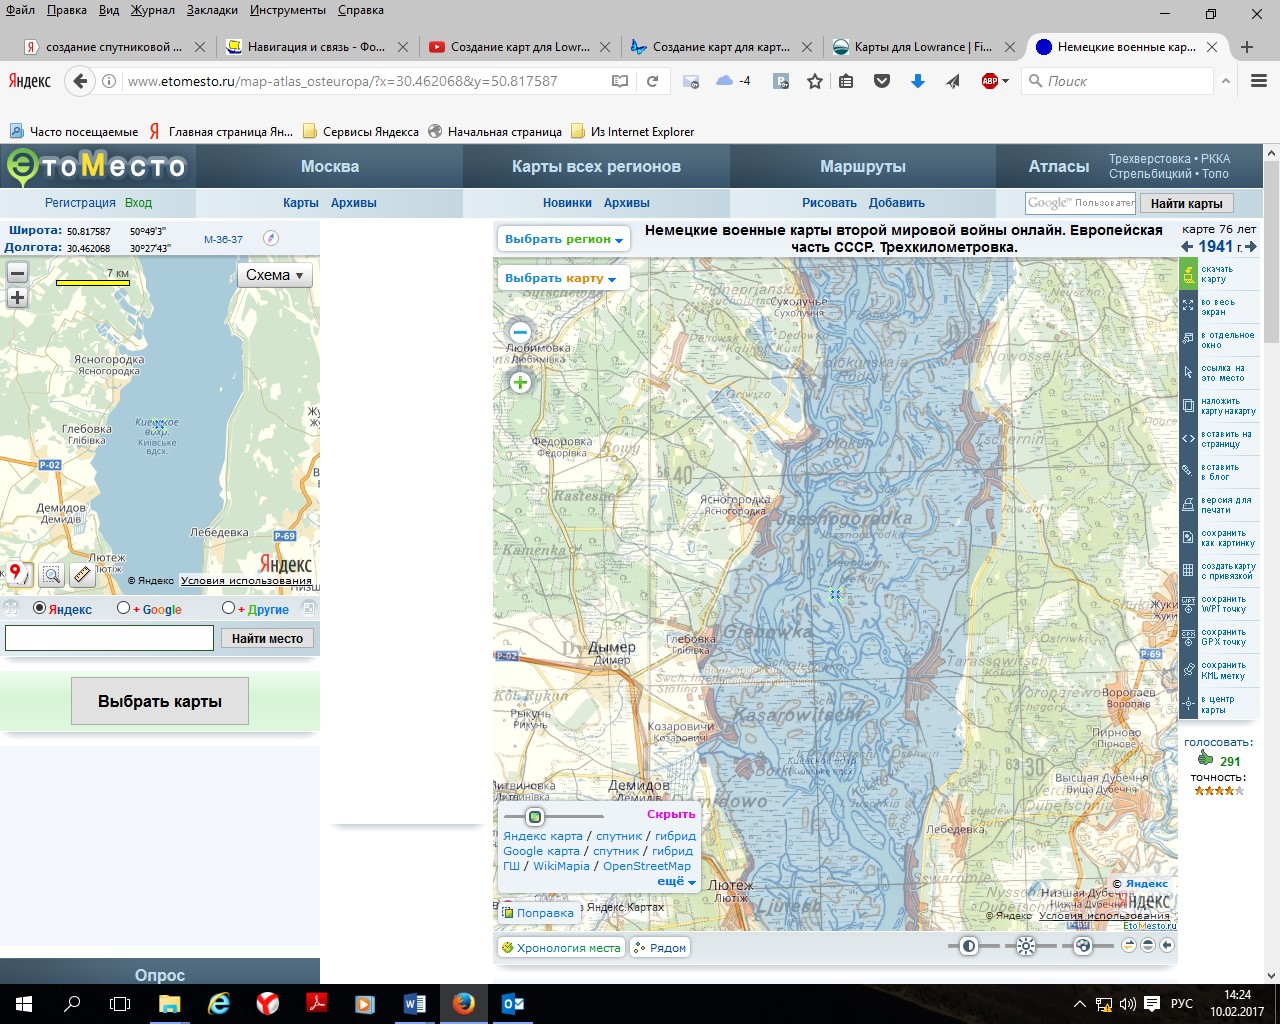Click the download map icon (скачать карту)

pyautogui.click(x=1188, y=274)
